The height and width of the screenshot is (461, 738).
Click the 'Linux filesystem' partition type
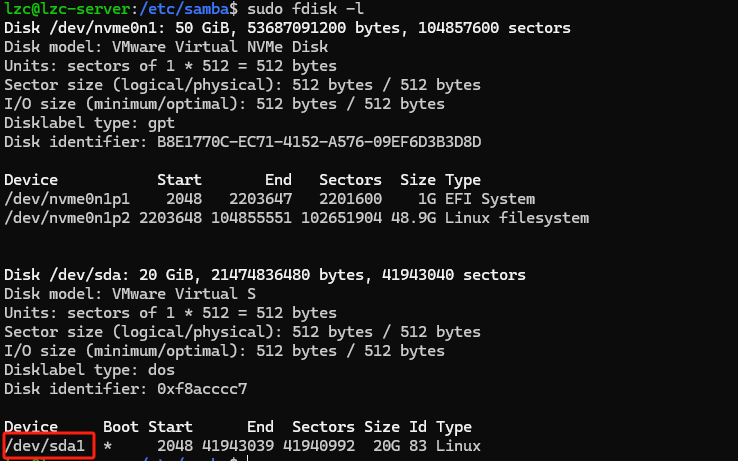[x=517, y=217]
